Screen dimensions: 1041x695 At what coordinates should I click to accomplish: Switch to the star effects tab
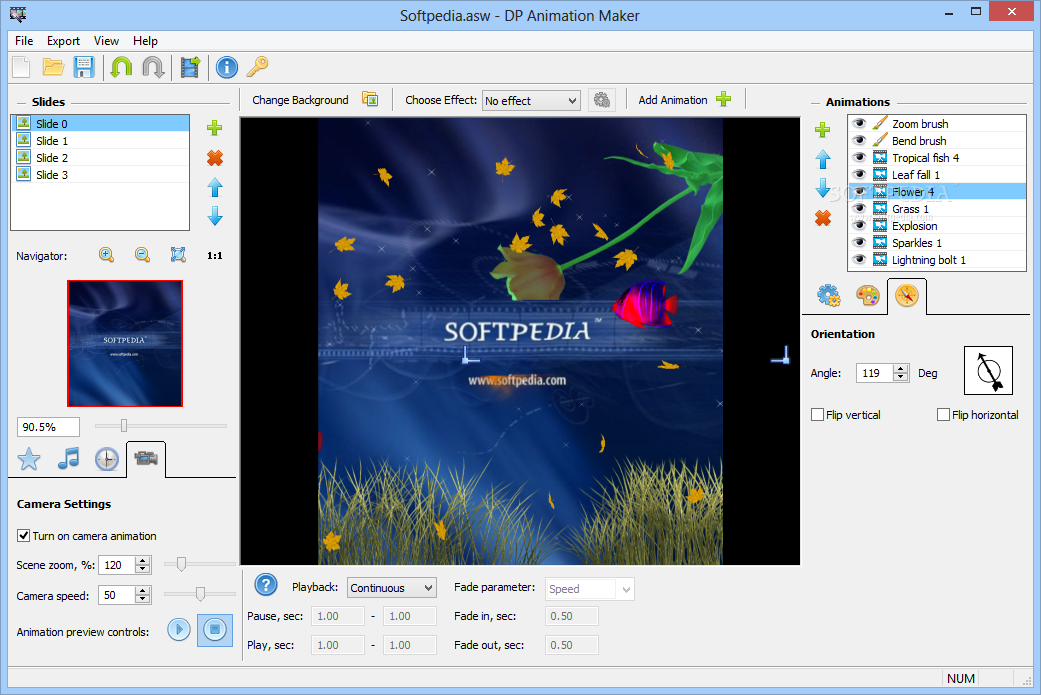(x=29, y=459)
